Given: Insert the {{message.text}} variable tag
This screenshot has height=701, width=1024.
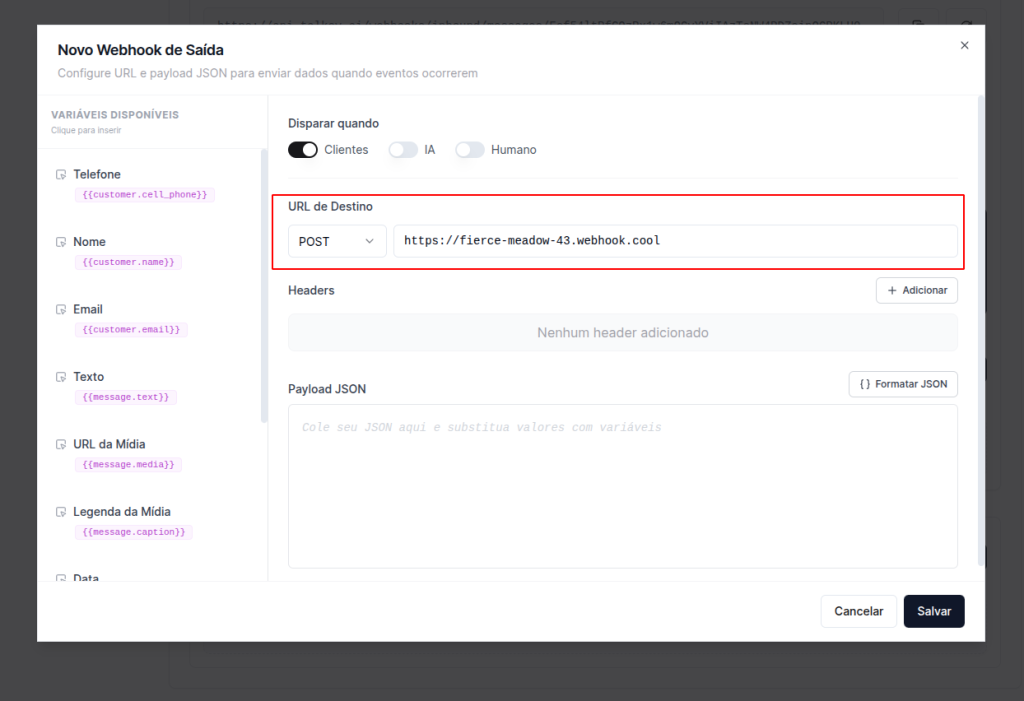Looking at the screenshot, I should (126, 397).
